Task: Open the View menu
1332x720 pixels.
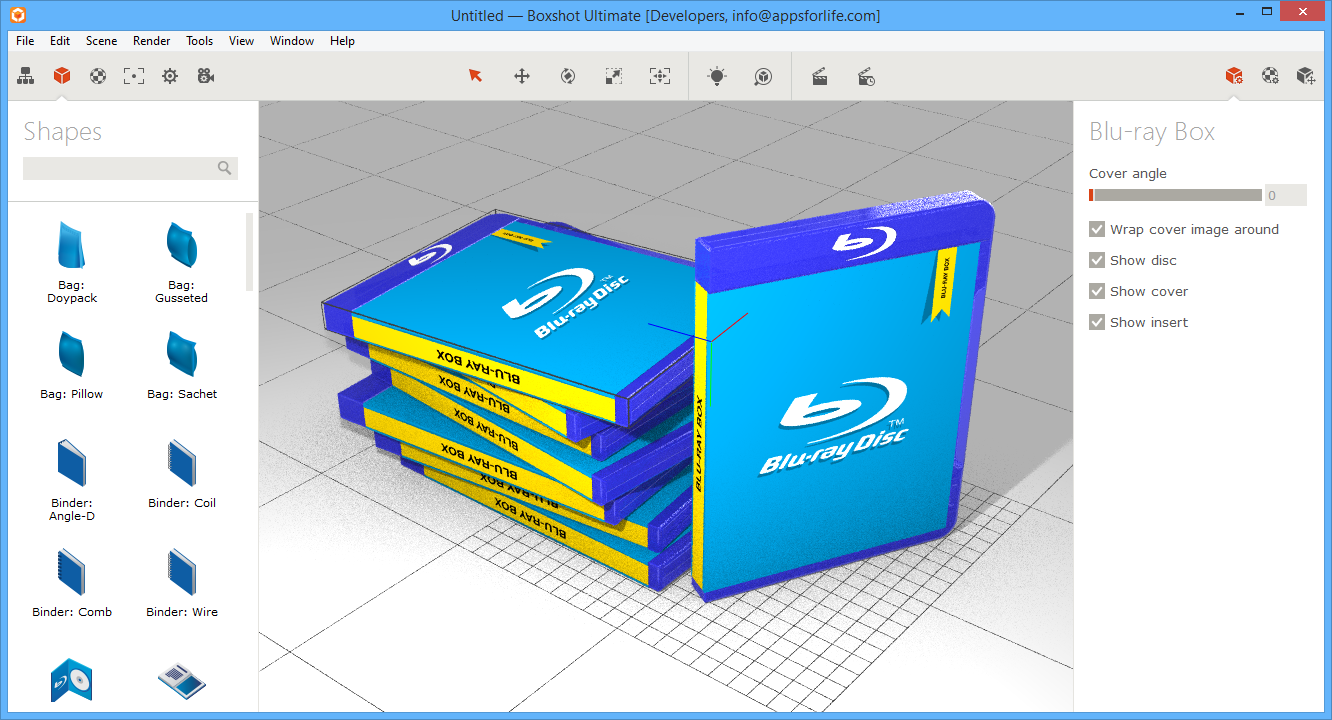Action: coord(241,41)
